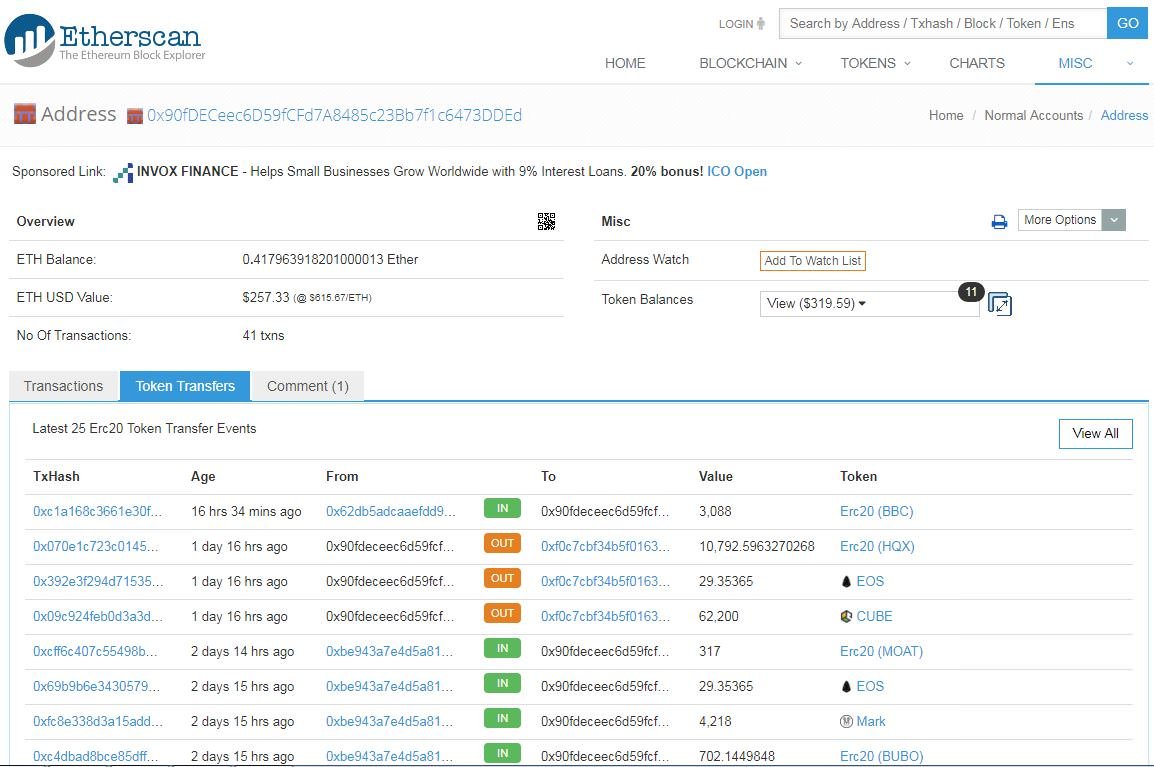Click the Mark token icon

point(846,722)
